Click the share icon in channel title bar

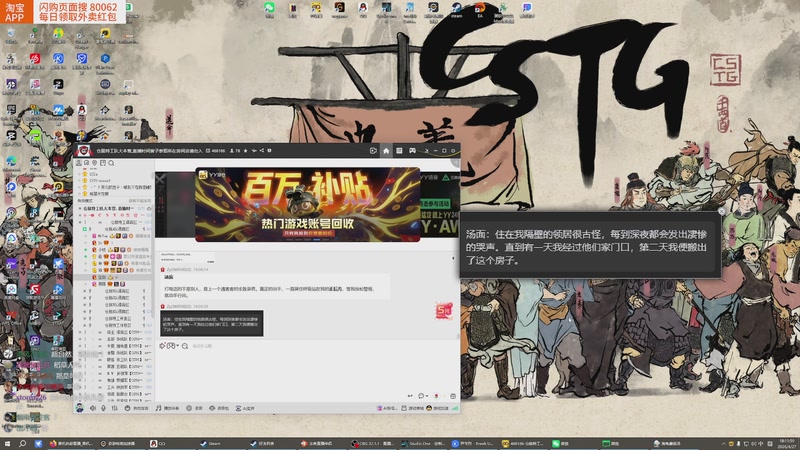pos(262,151)
